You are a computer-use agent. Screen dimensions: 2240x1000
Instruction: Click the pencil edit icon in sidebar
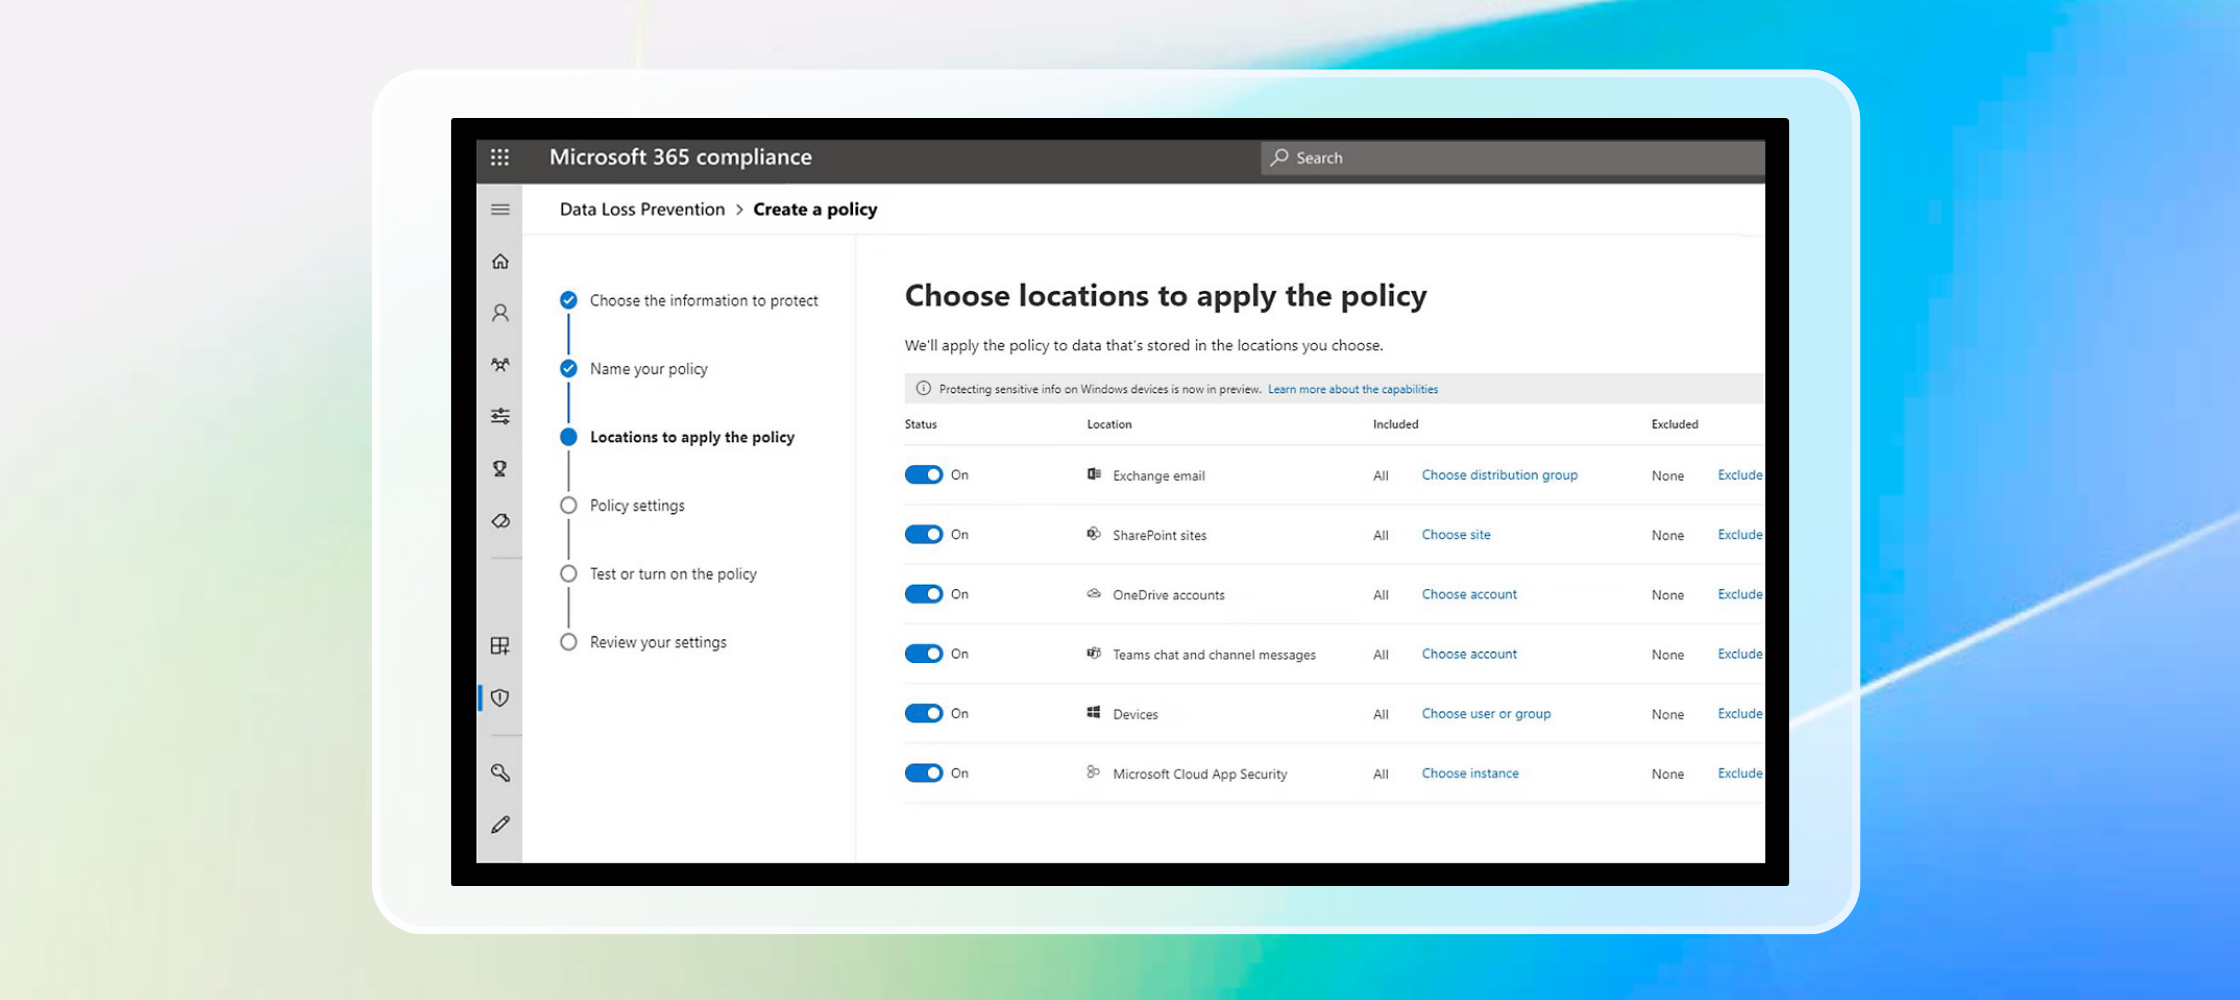[500, 825]
